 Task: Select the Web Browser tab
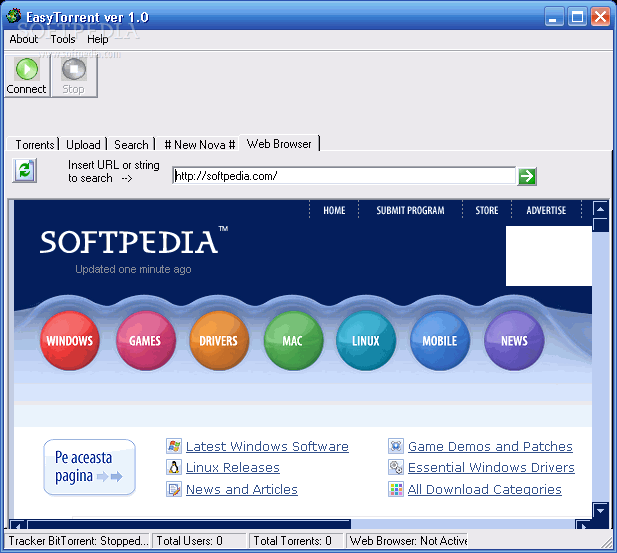279,144
